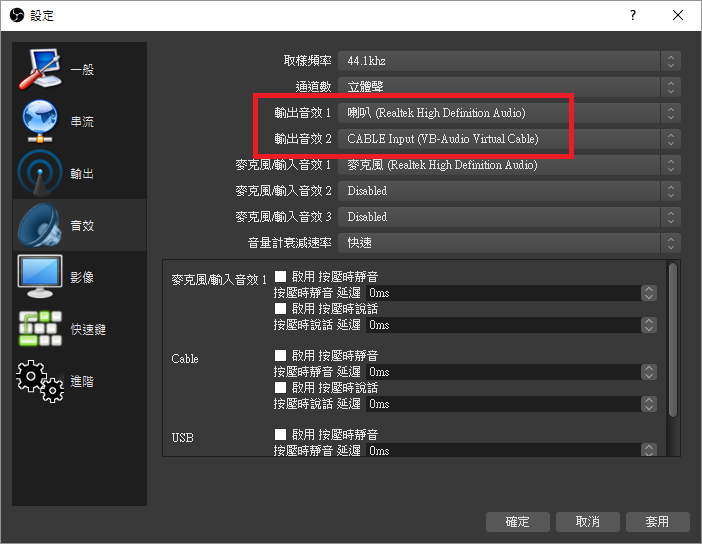Viewport: 702px width, 544px height.
Task: Adjust USB 按壓時靜音 延遲 stepper
Action: (x=649, y=450)
